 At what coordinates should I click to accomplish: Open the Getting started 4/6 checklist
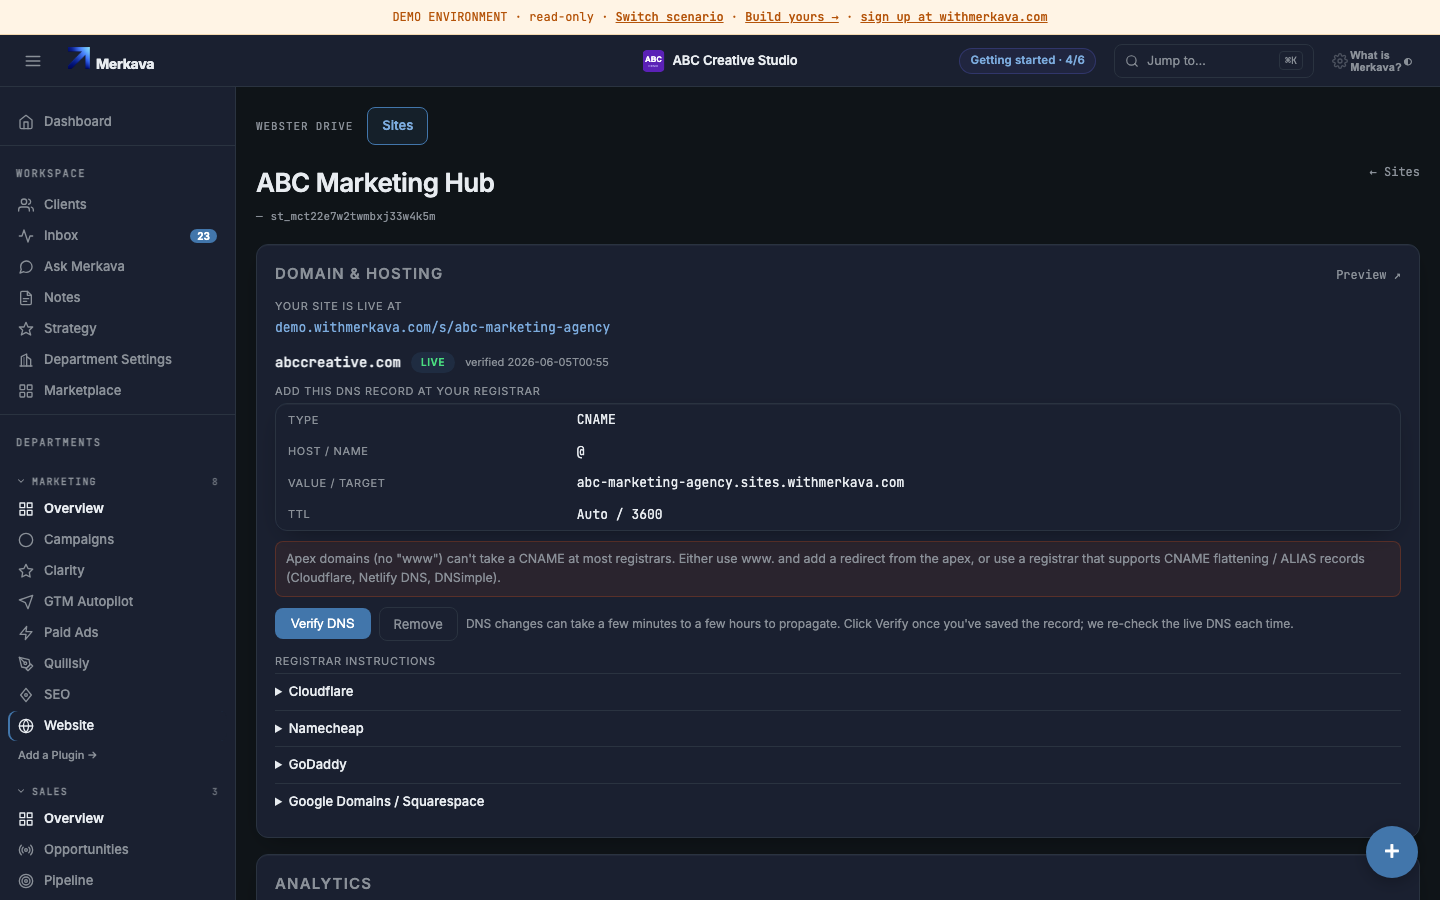tap(1027, 61)
